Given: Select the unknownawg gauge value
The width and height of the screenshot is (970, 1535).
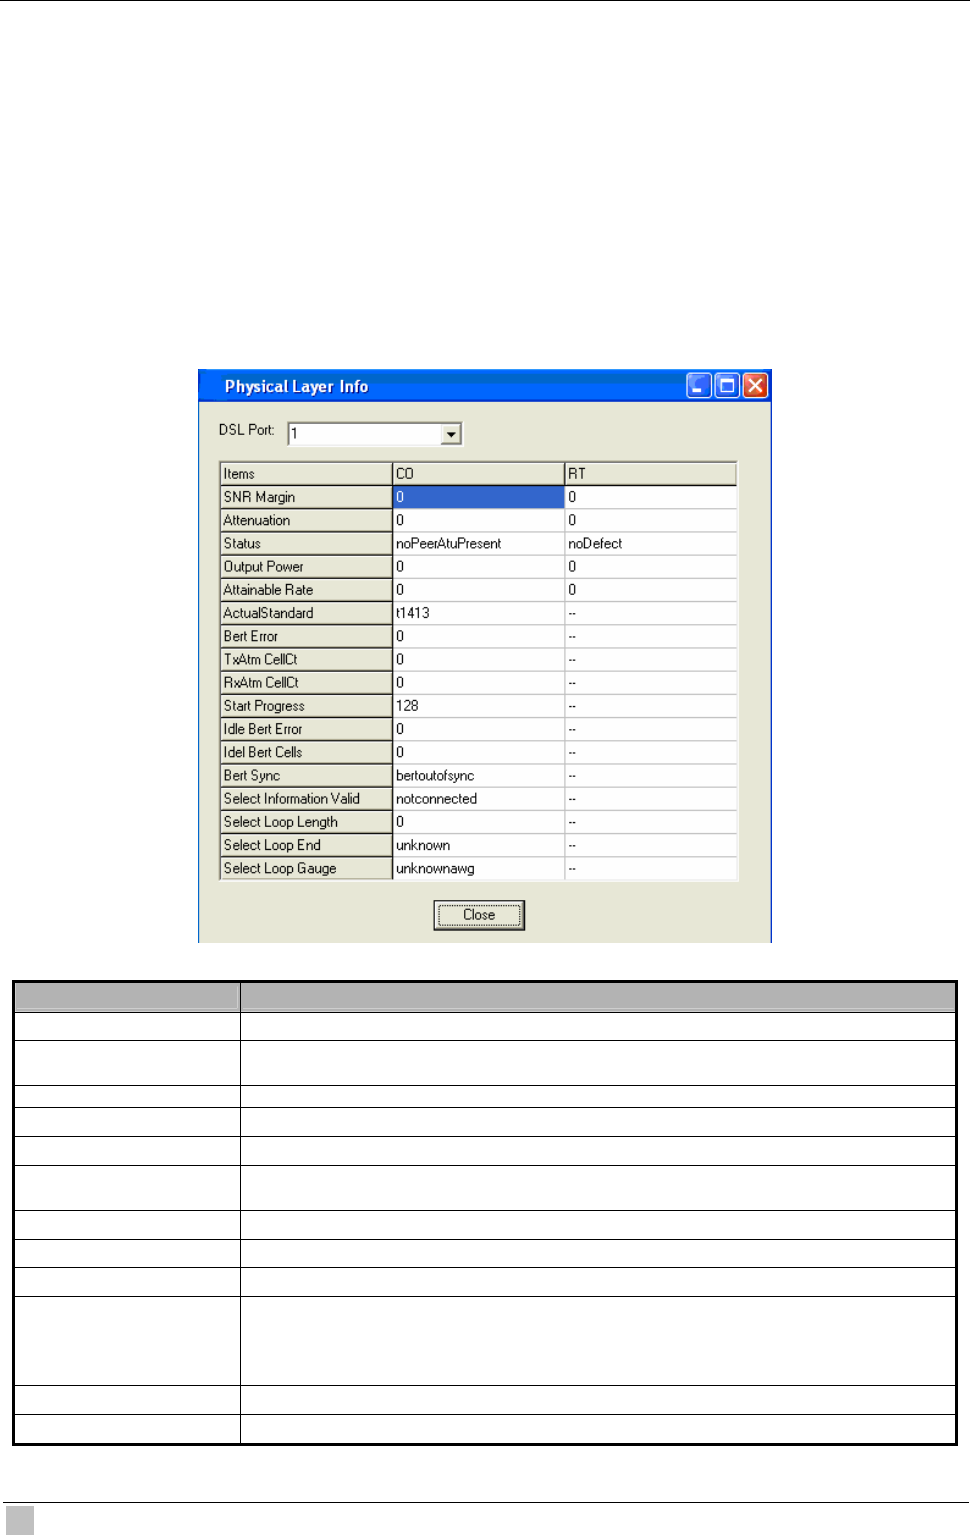Looking at the screenshot, I should tap(478, 868).
